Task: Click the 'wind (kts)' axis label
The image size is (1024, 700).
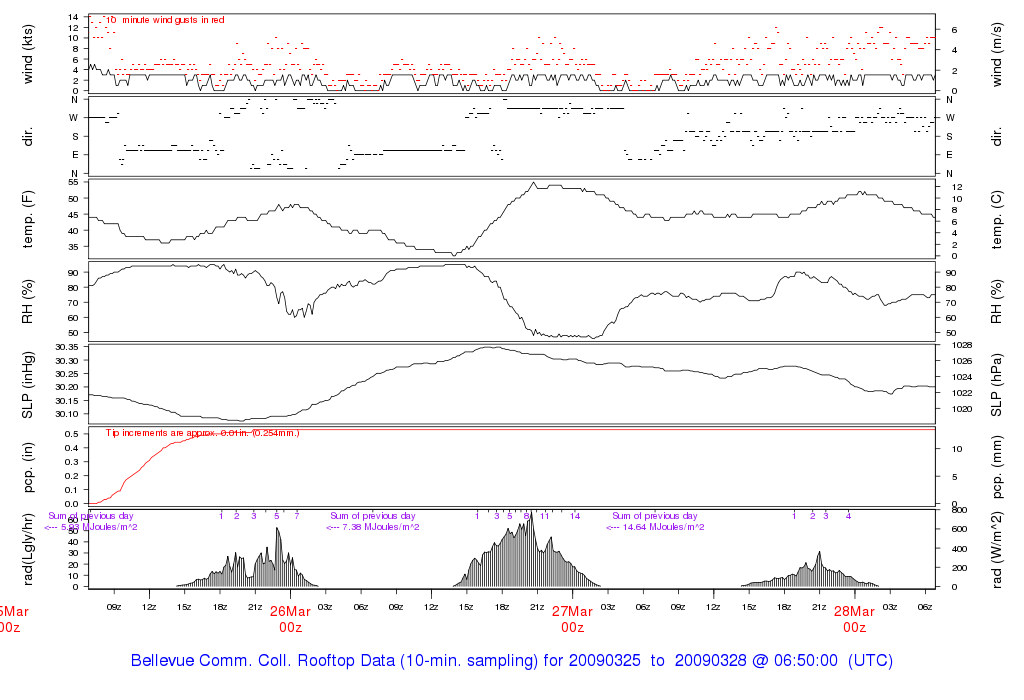Action: click(x=28, y=54)
